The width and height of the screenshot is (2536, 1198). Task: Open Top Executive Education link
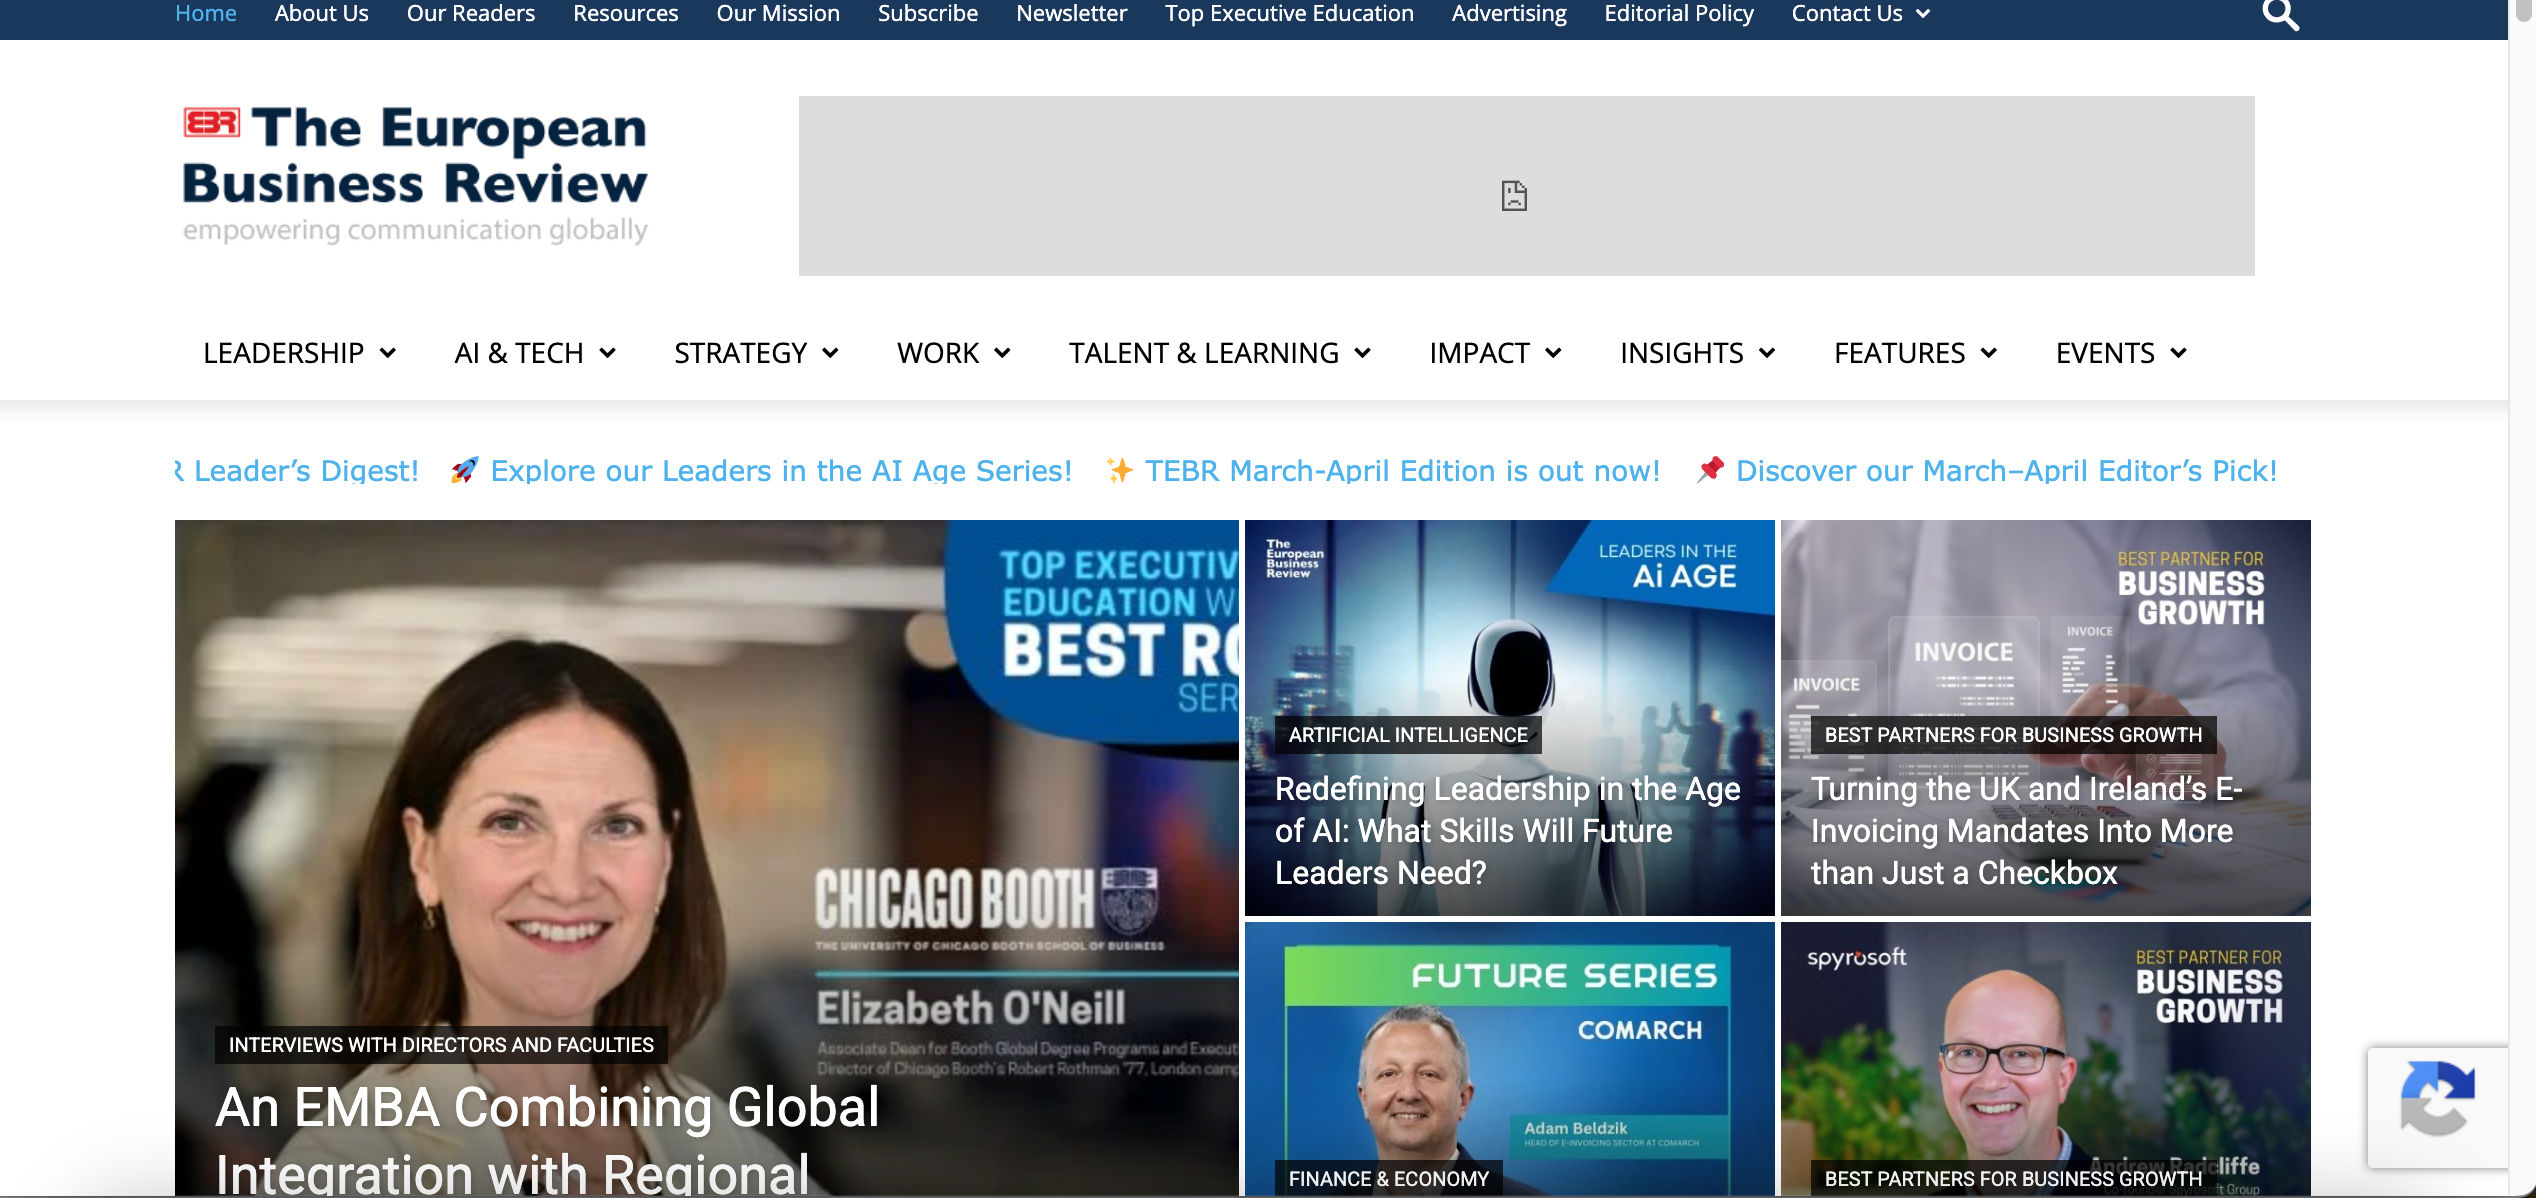(1289, 14)
